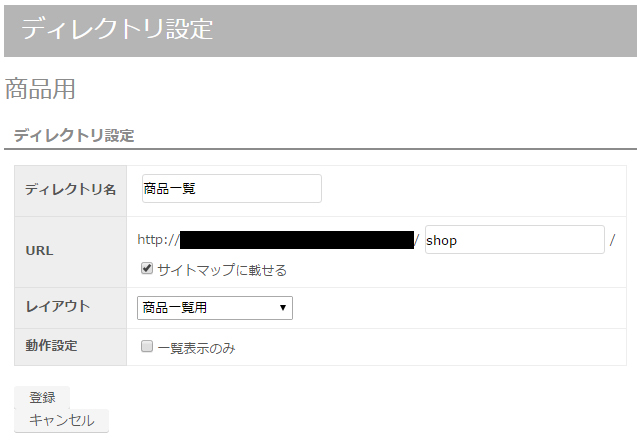This screenshot has height=446, width=637.
Task: Click the blacked-out URL domain area
Action: coord(297,240)
